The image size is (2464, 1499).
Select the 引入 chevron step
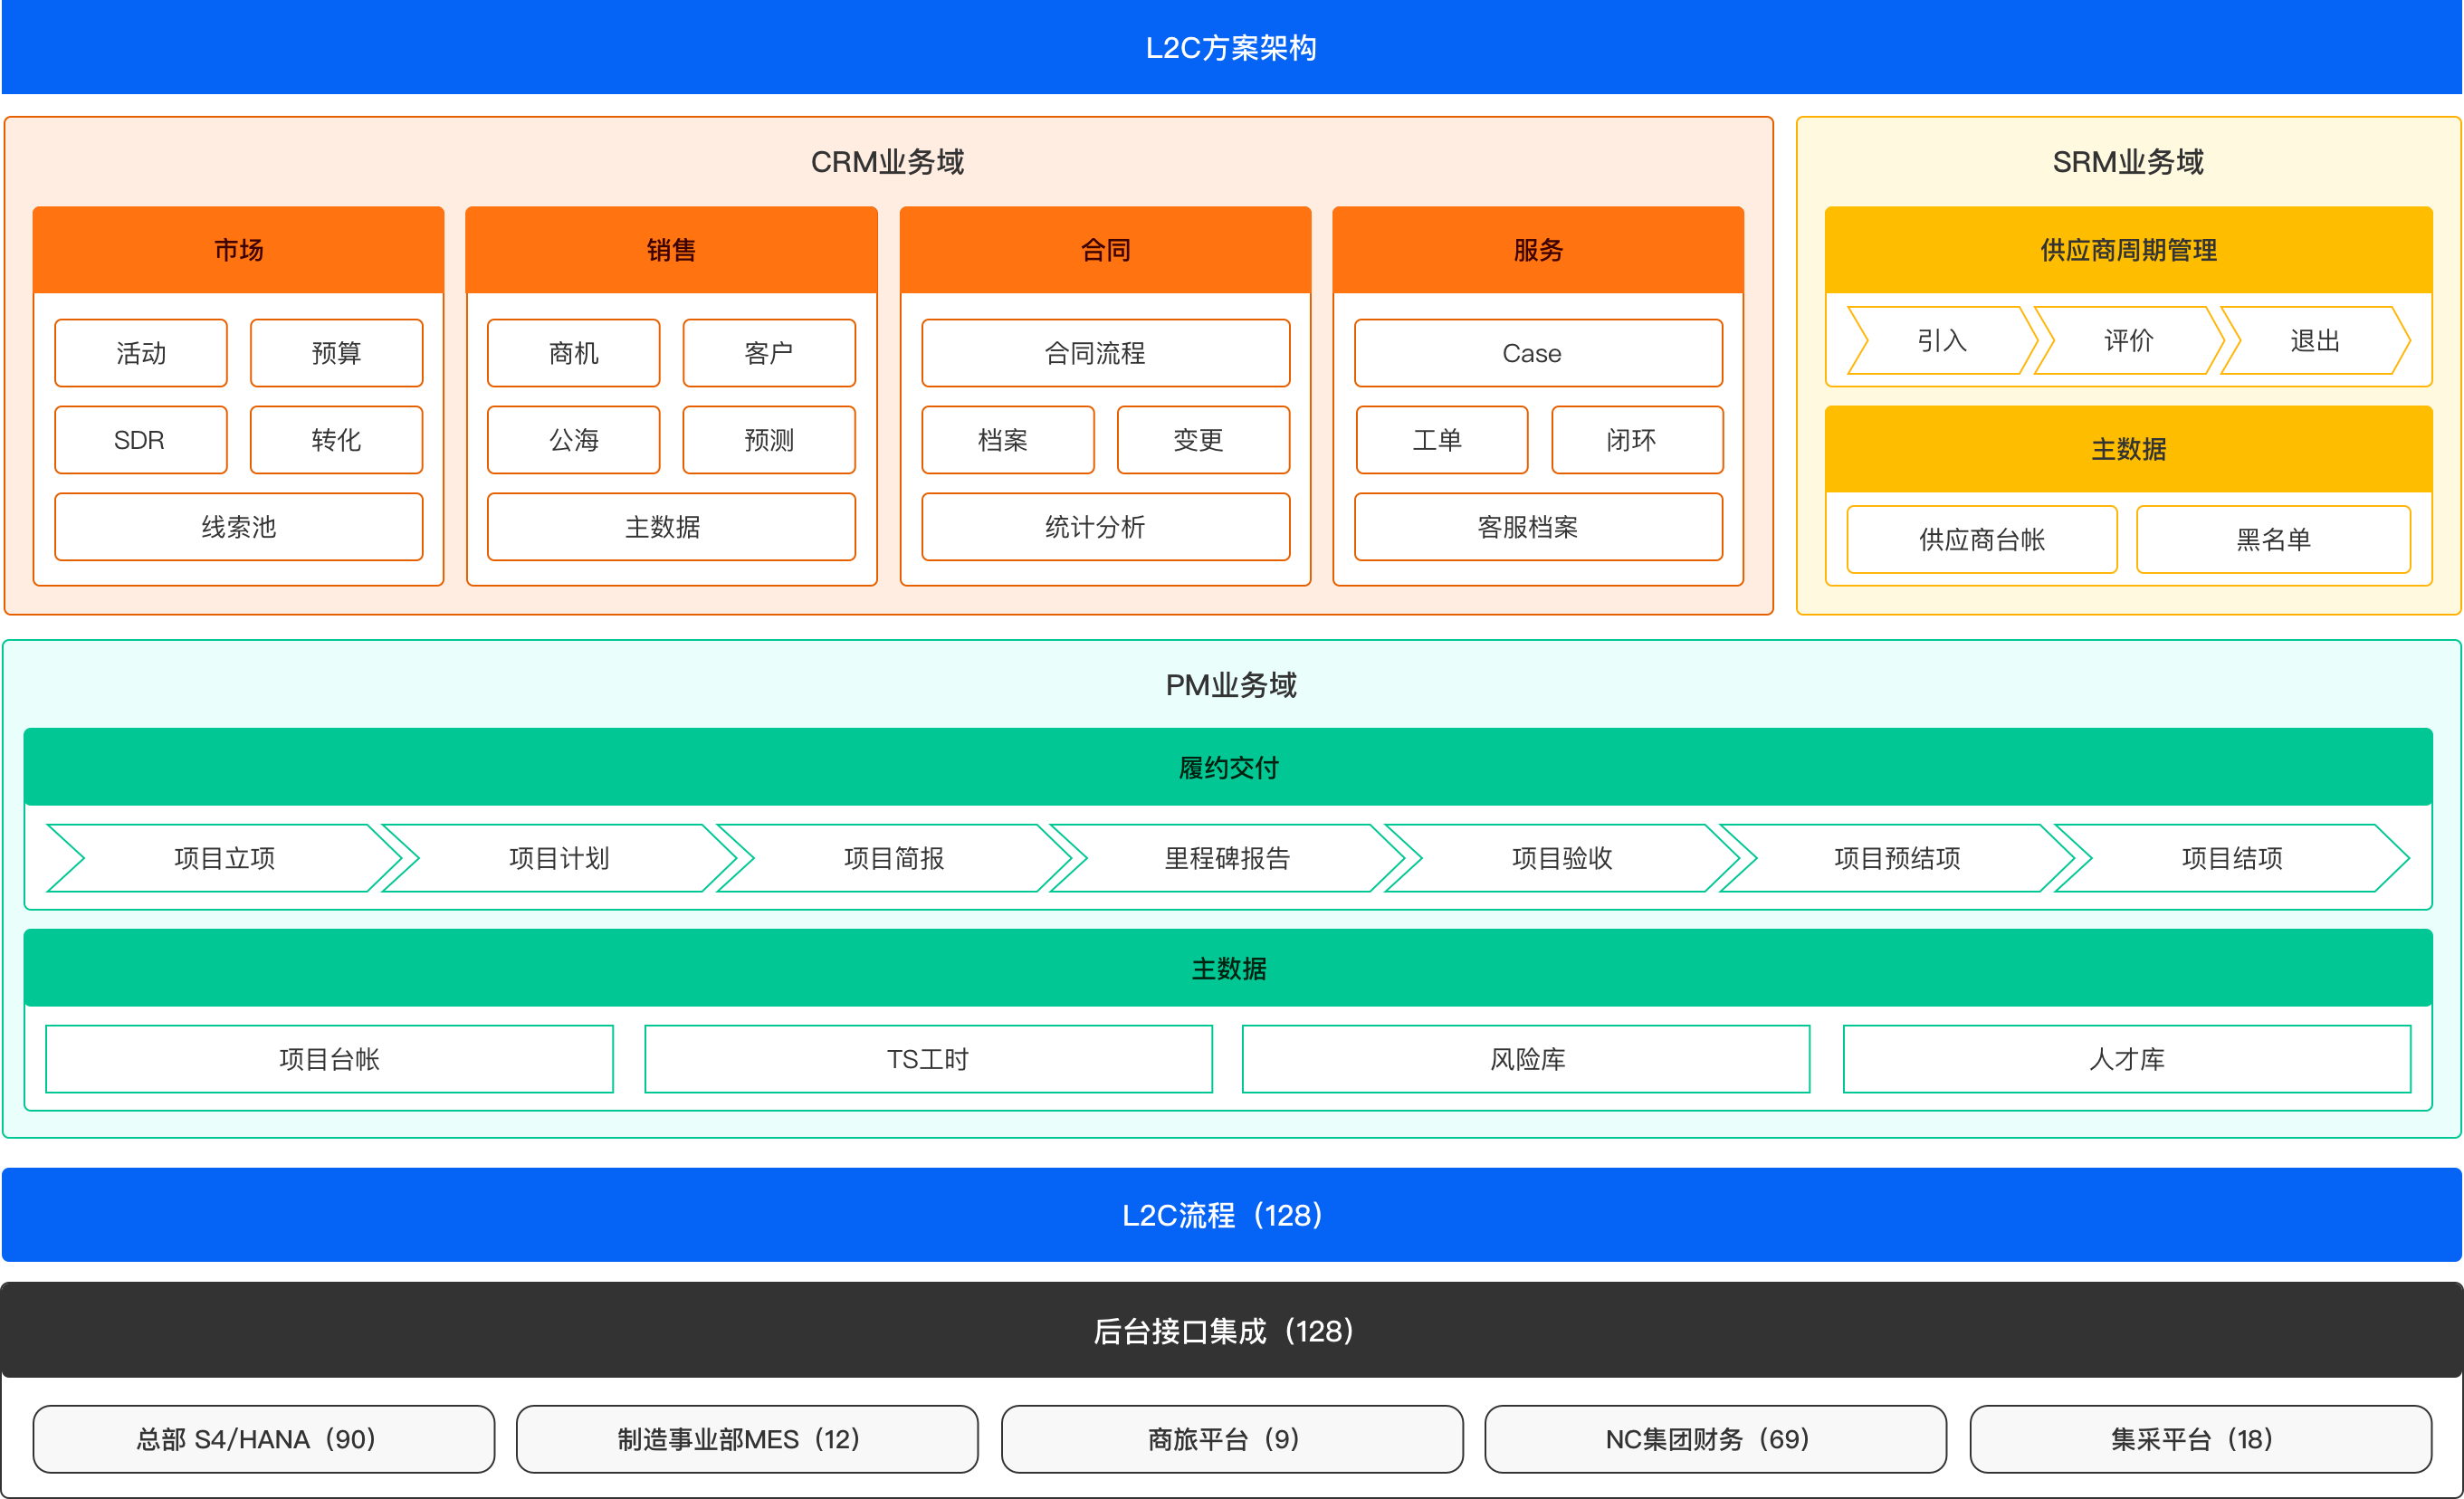point(1942,341)
